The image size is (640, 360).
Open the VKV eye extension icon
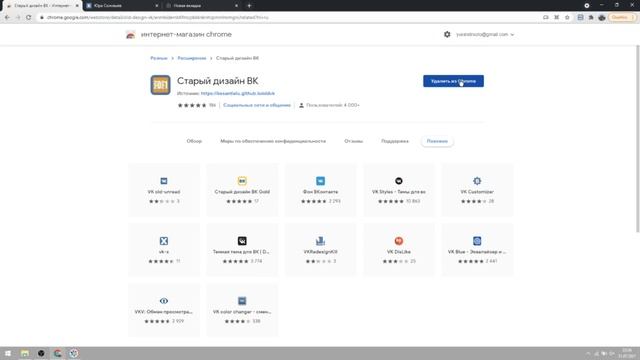tap(164, 301)
